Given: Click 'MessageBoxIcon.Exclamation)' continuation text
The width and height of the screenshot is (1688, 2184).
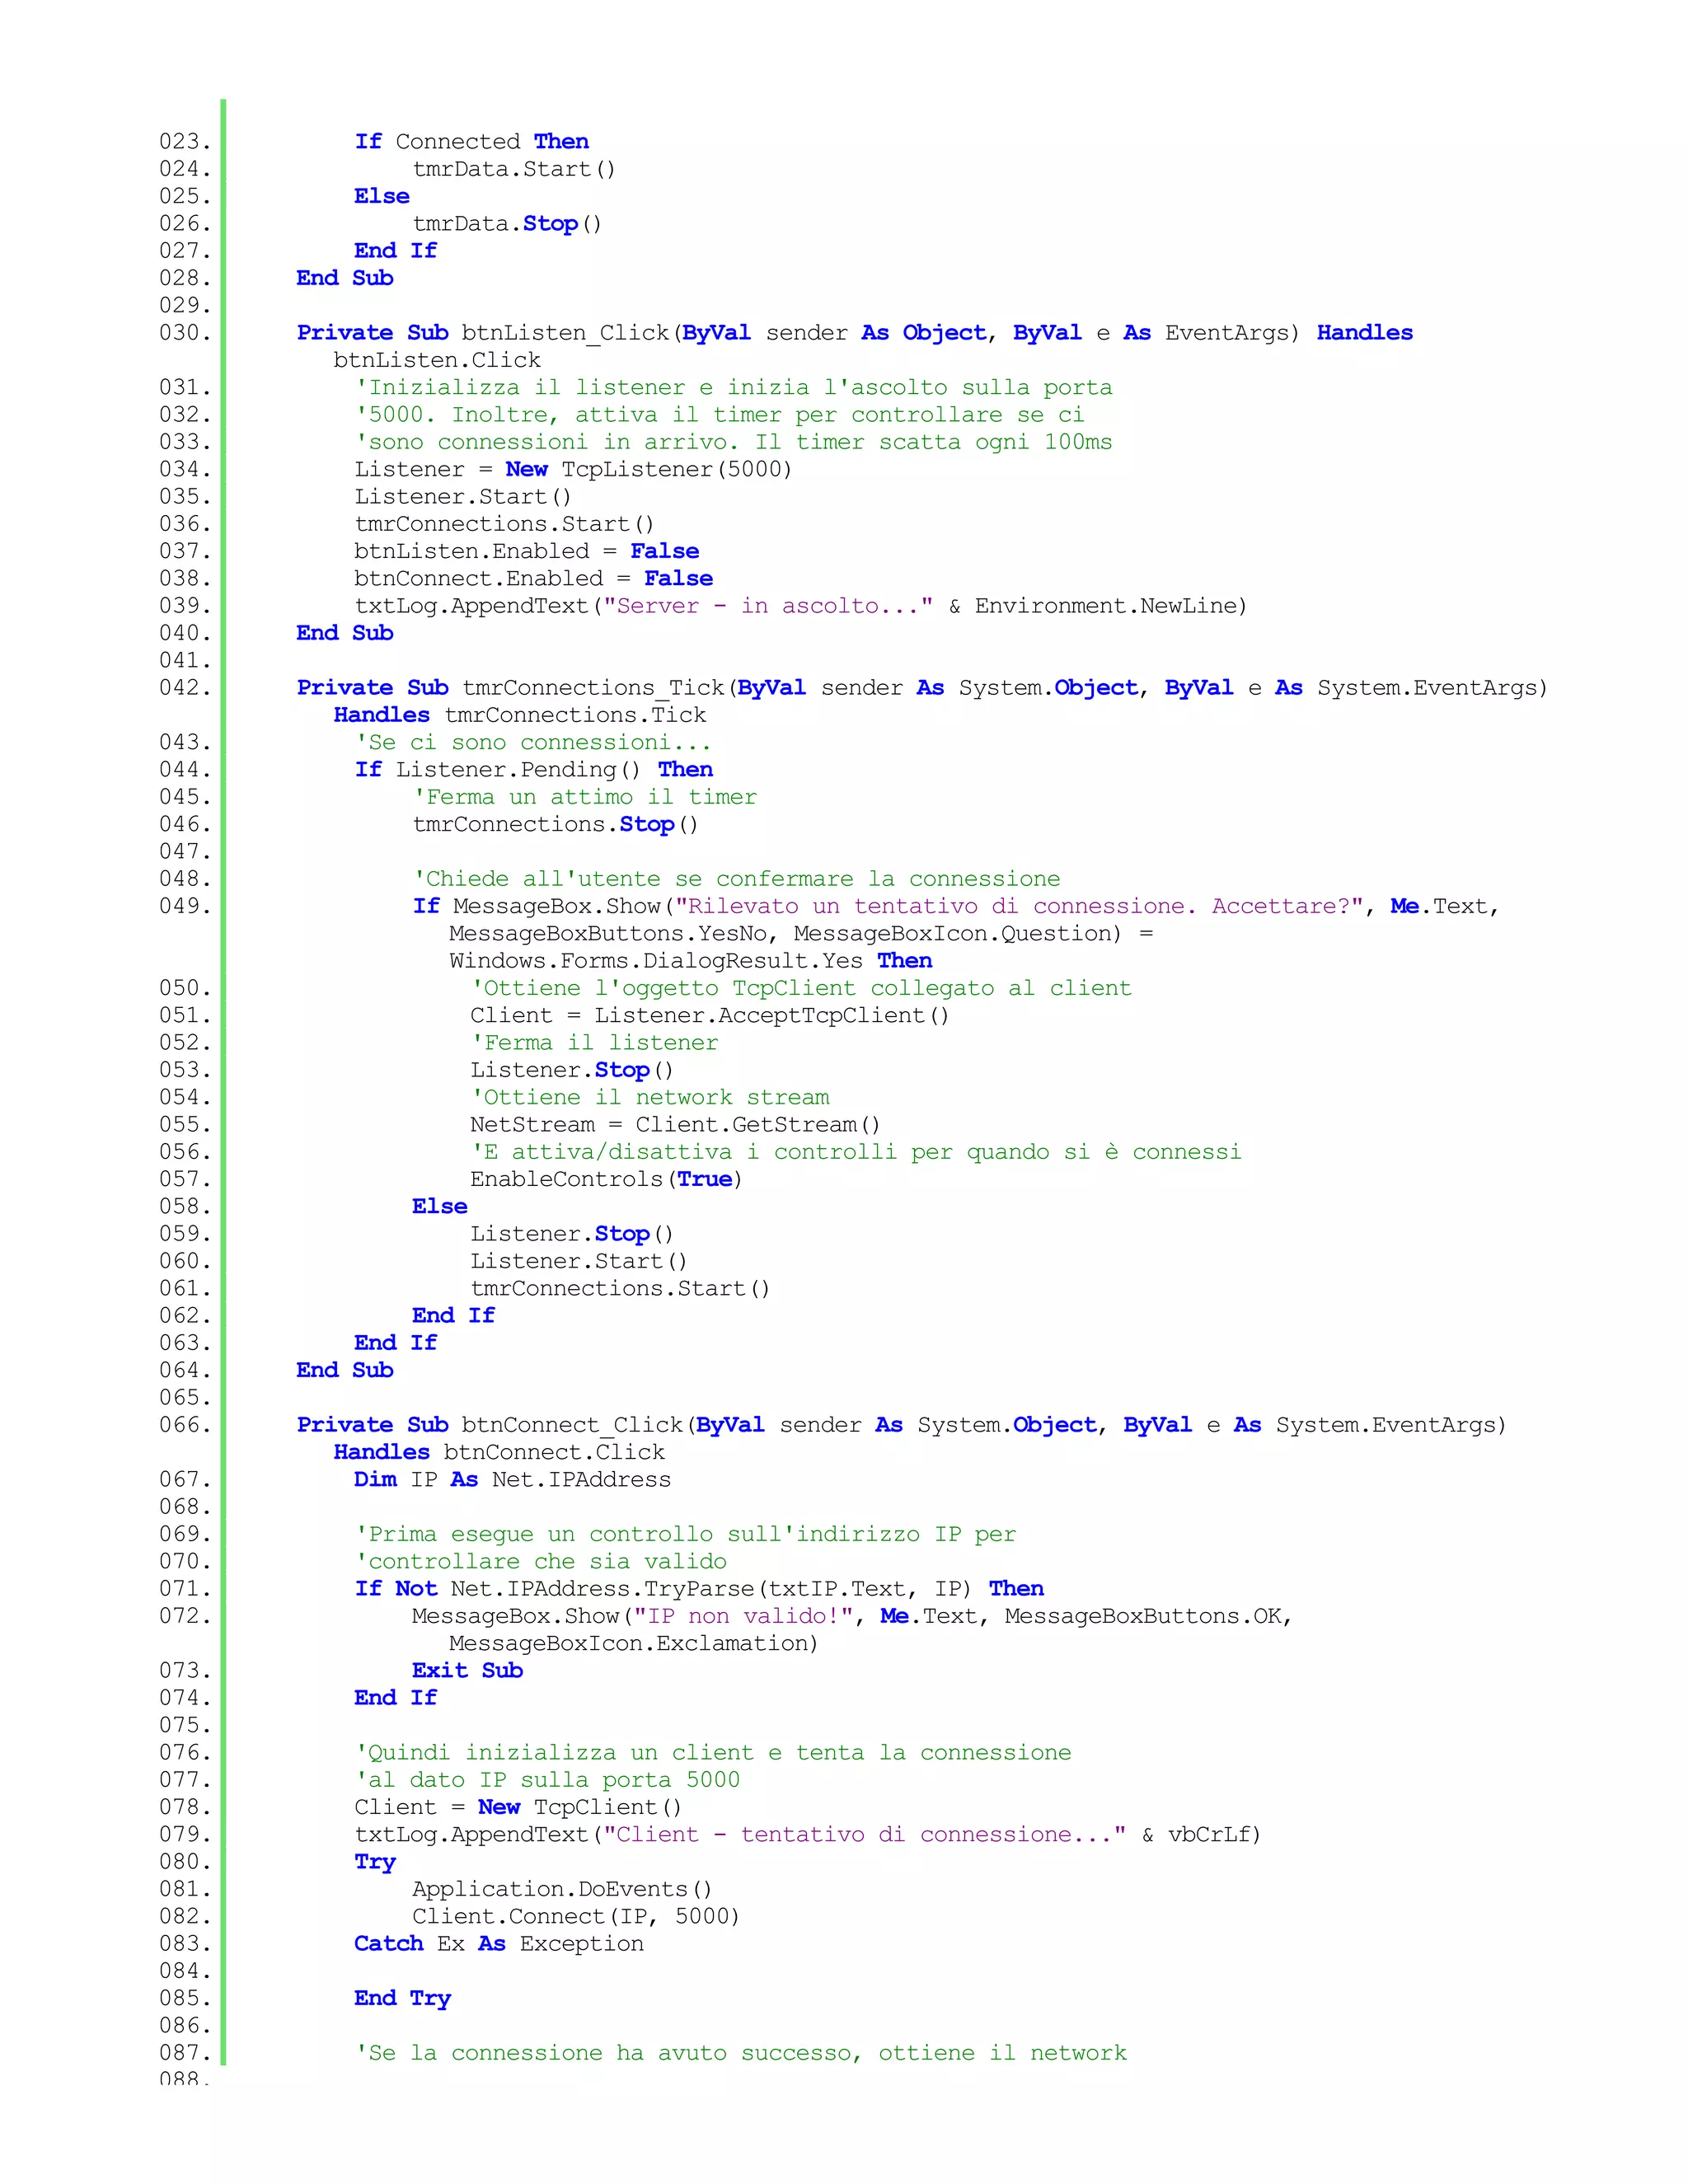Looking at the screenshot, I should (x=634, y=1643).
